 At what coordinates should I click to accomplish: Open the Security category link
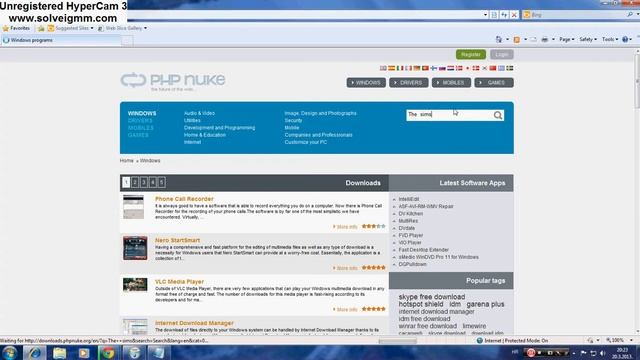293,120
